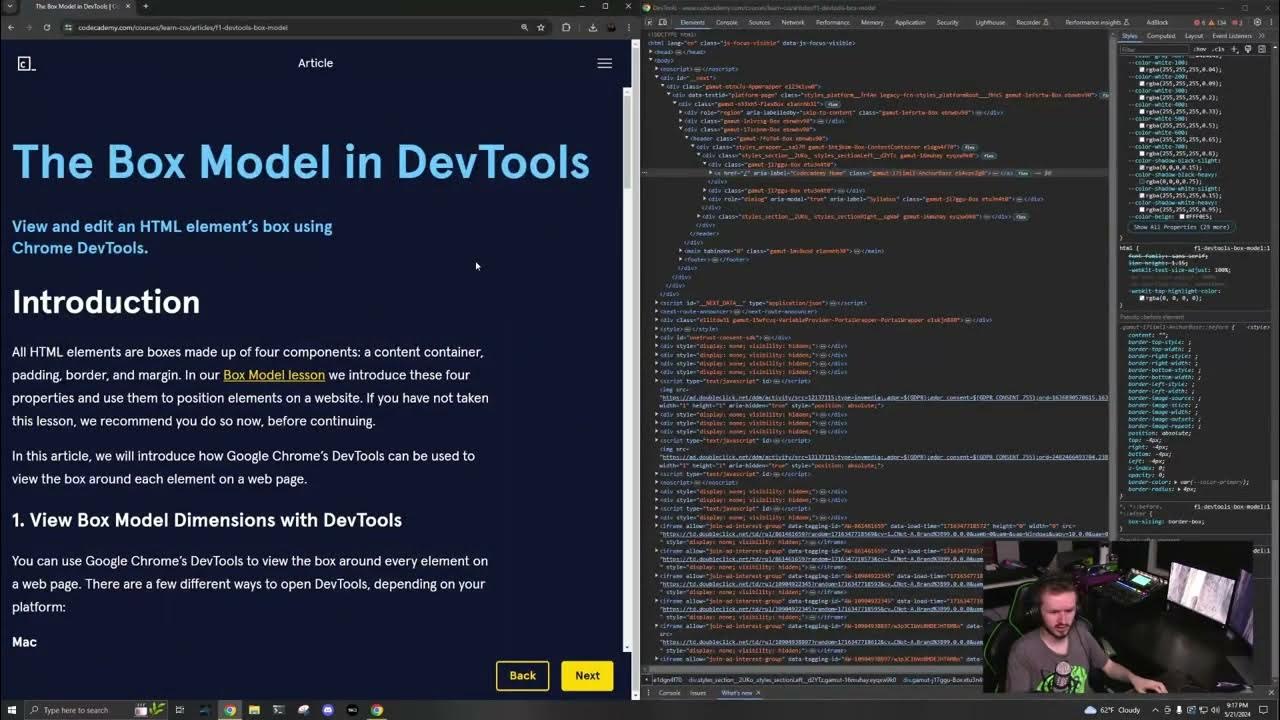This screenshot has height=720, width=1280.
Task: Open the Performance tab
Action: tap(832, 22)
